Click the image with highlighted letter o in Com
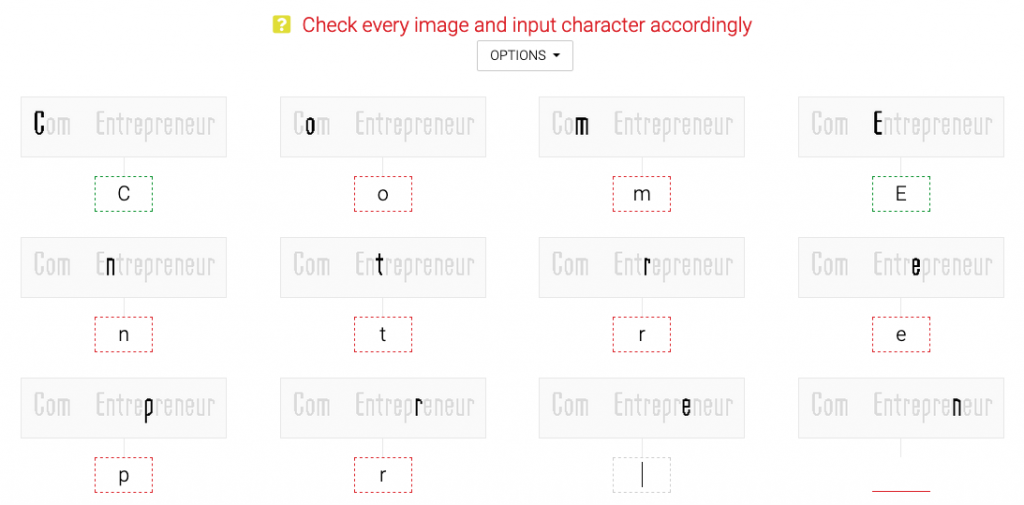The image size is (1024, 505). pos(383,127)
